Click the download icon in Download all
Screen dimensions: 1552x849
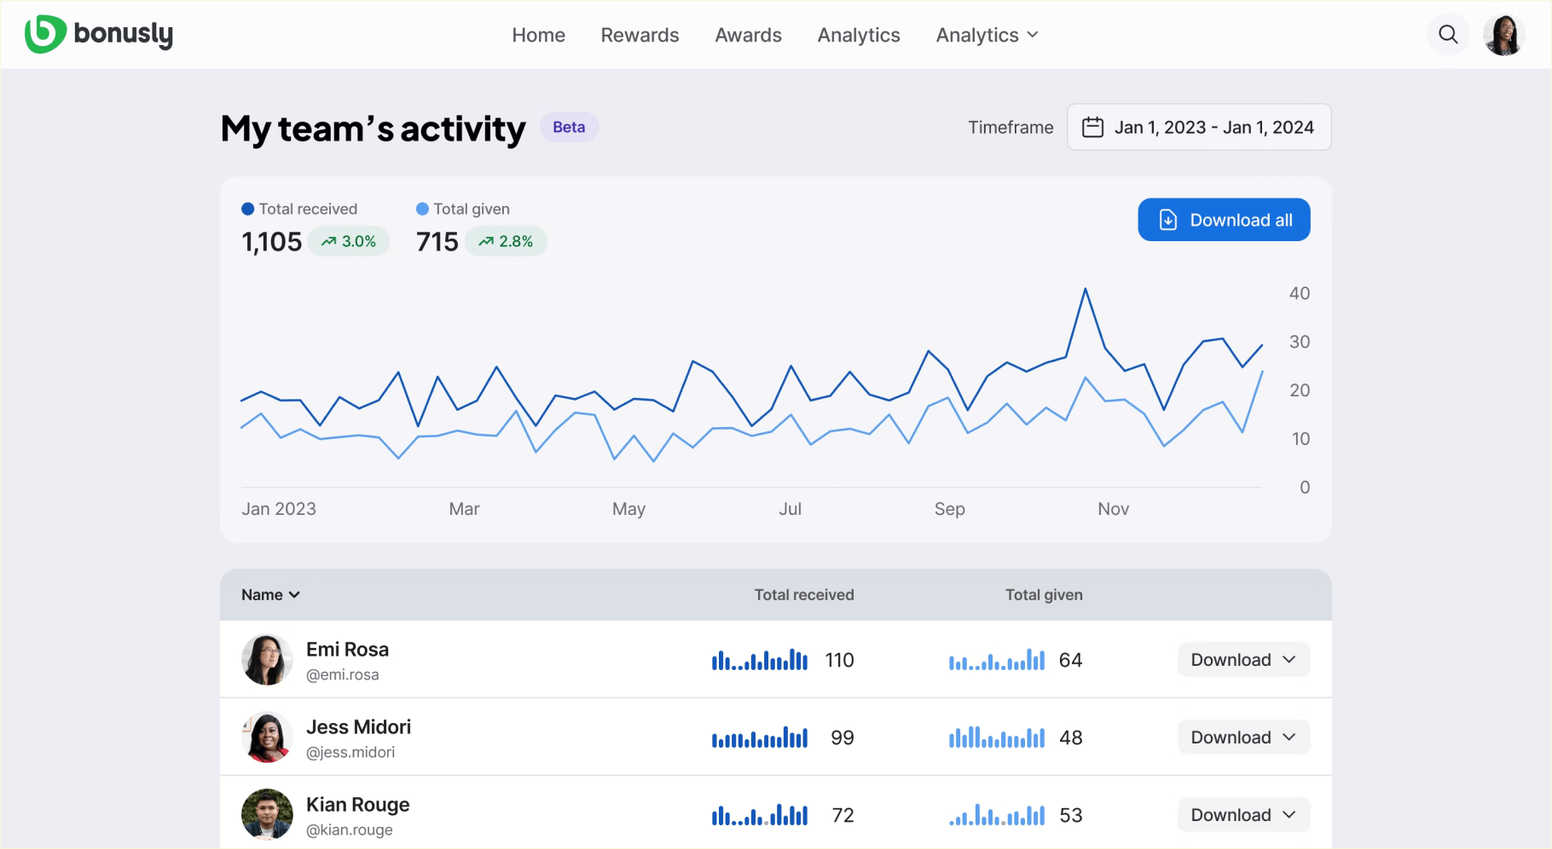click(1168, 220)
